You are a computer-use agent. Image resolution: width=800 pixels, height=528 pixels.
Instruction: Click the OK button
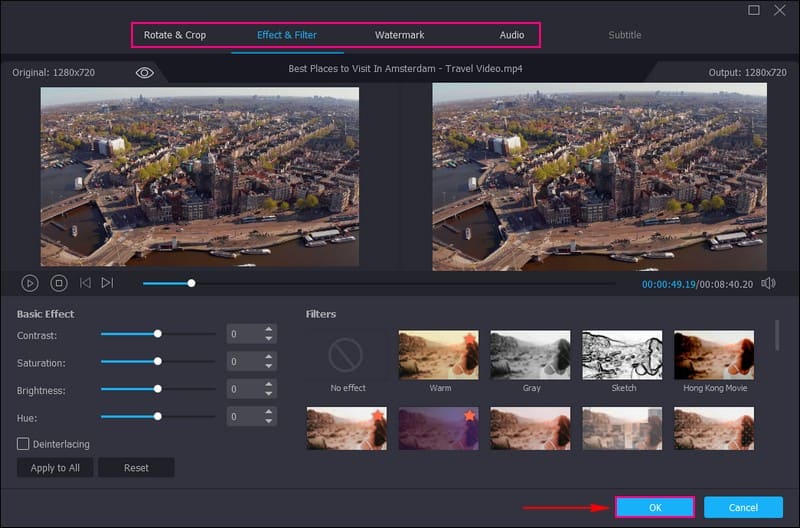coord(654,507)
